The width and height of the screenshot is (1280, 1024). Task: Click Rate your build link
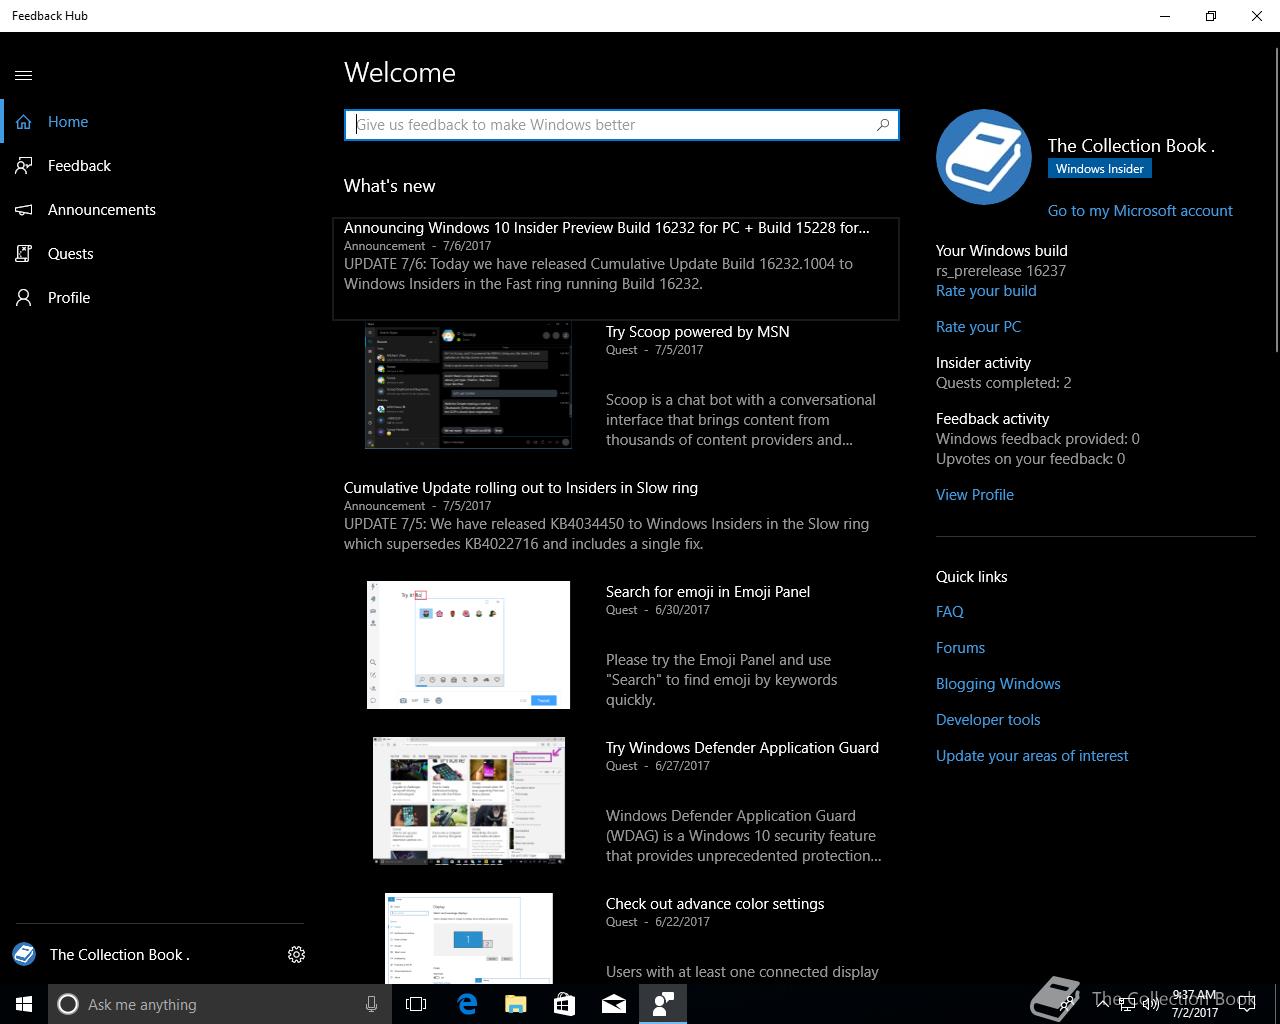coord(986,291)
